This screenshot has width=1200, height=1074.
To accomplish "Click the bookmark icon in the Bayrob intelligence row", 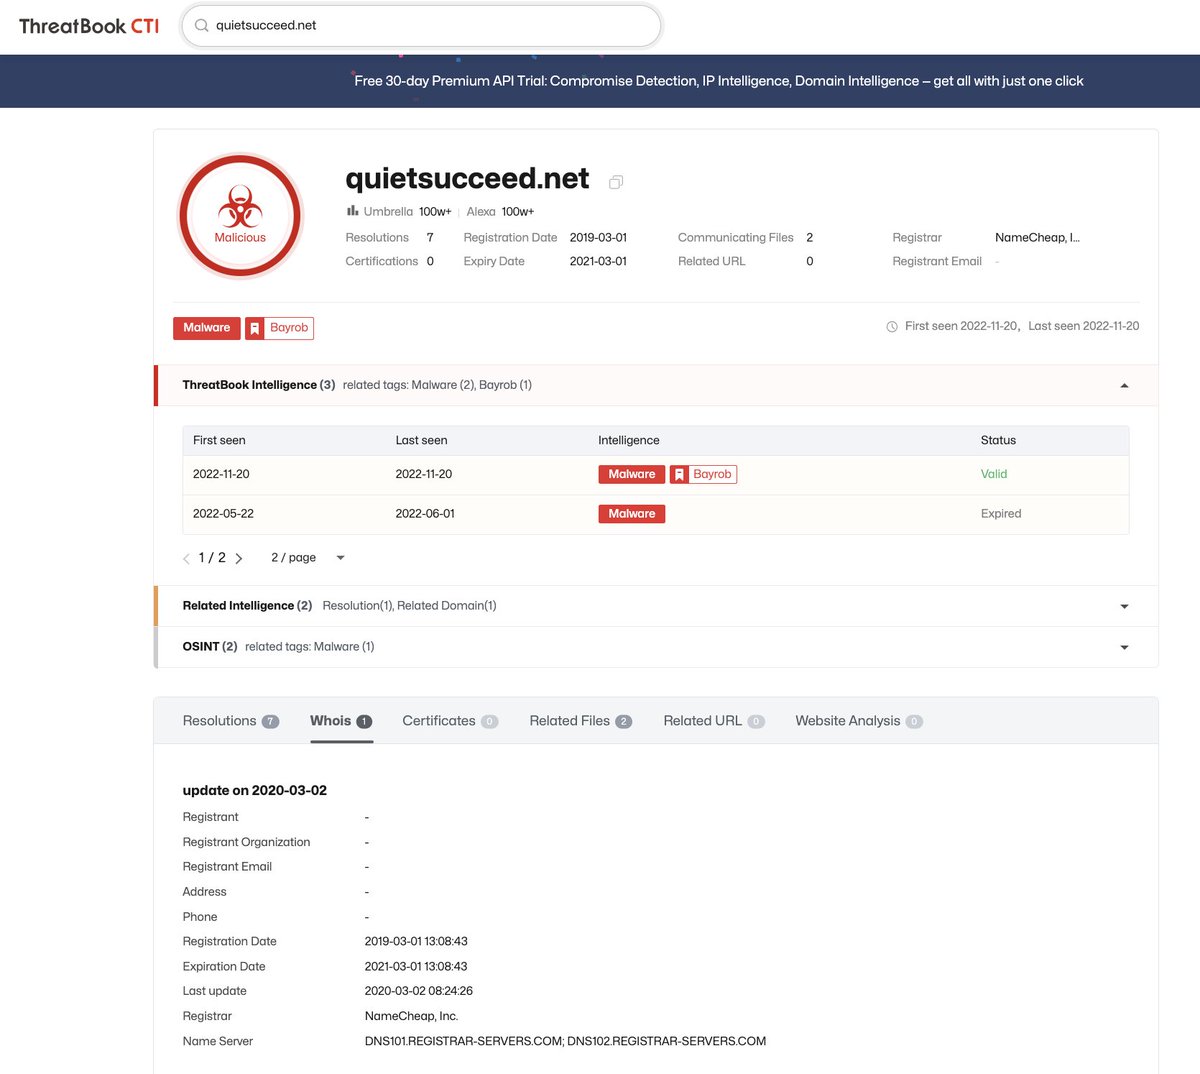I will 679,474.
